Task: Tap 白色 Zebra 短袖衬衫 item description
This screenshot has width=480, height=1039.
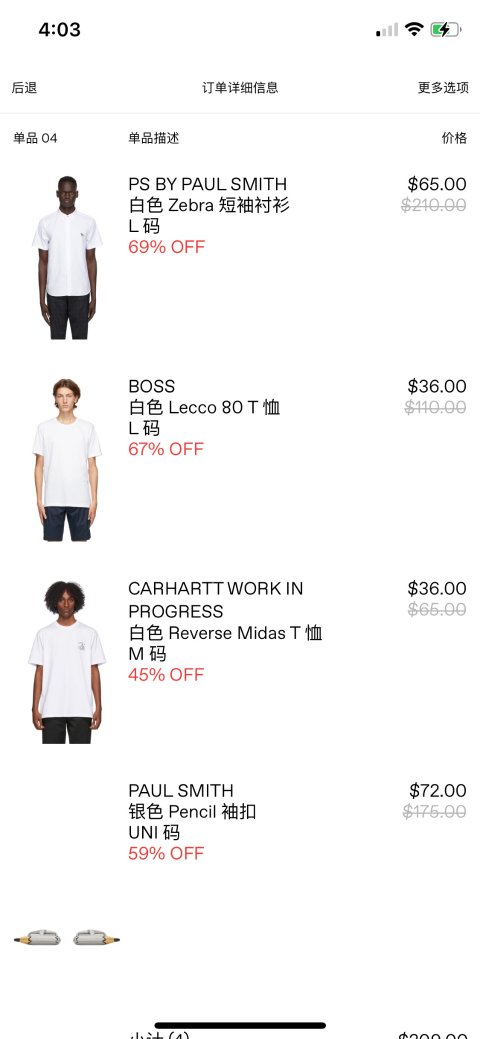Action: click(209, 205)
